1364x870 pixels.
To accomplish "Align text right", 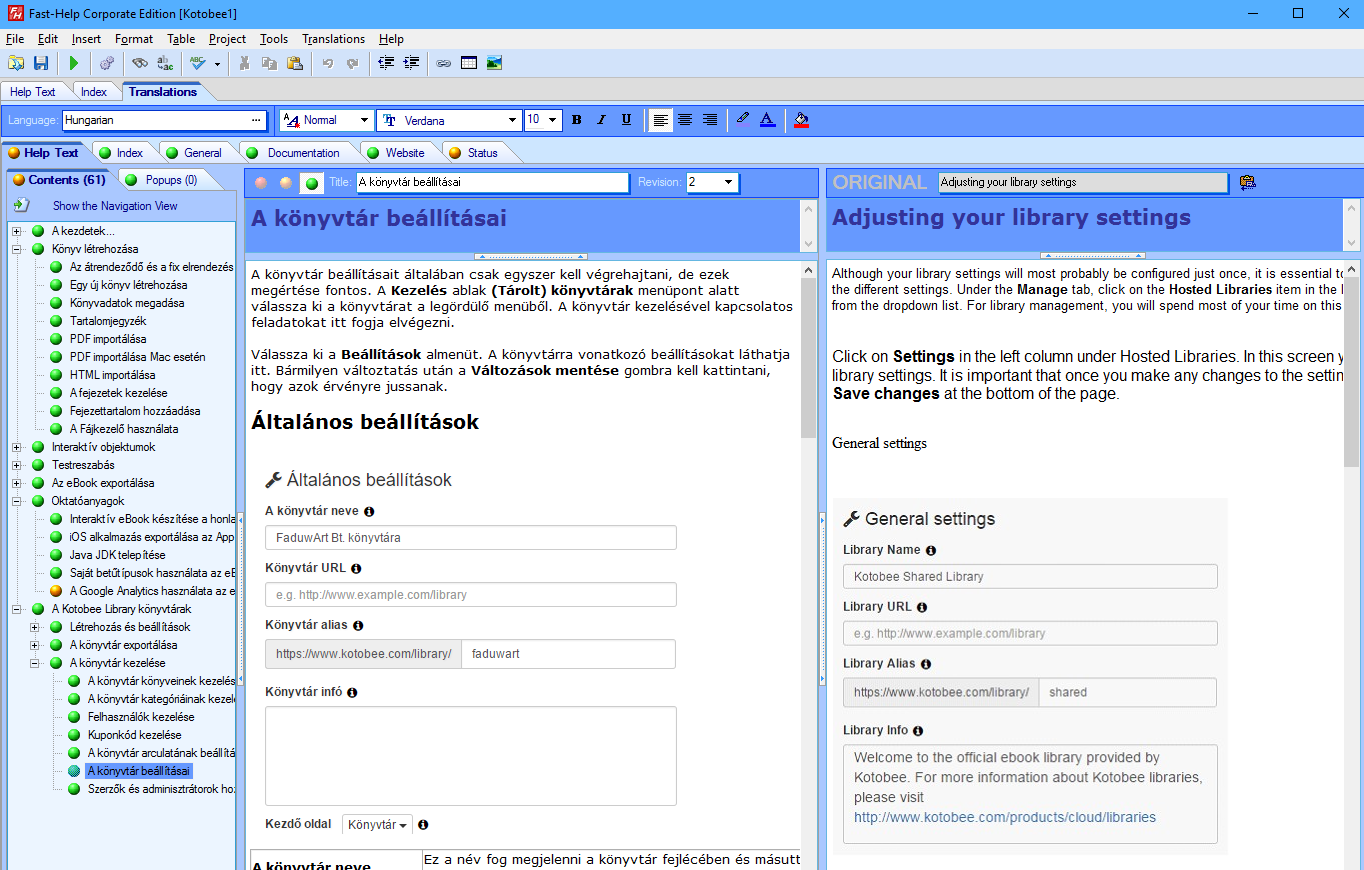I will pyautogui.click(x=710, y=120).
